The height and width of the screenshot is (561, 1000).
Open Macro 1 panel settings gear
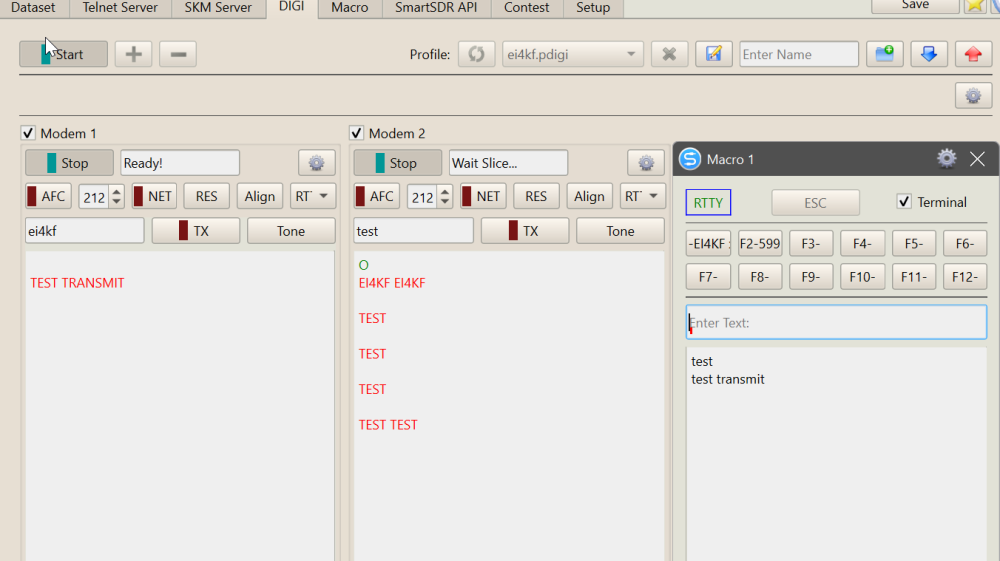click(x=946, y=158)
